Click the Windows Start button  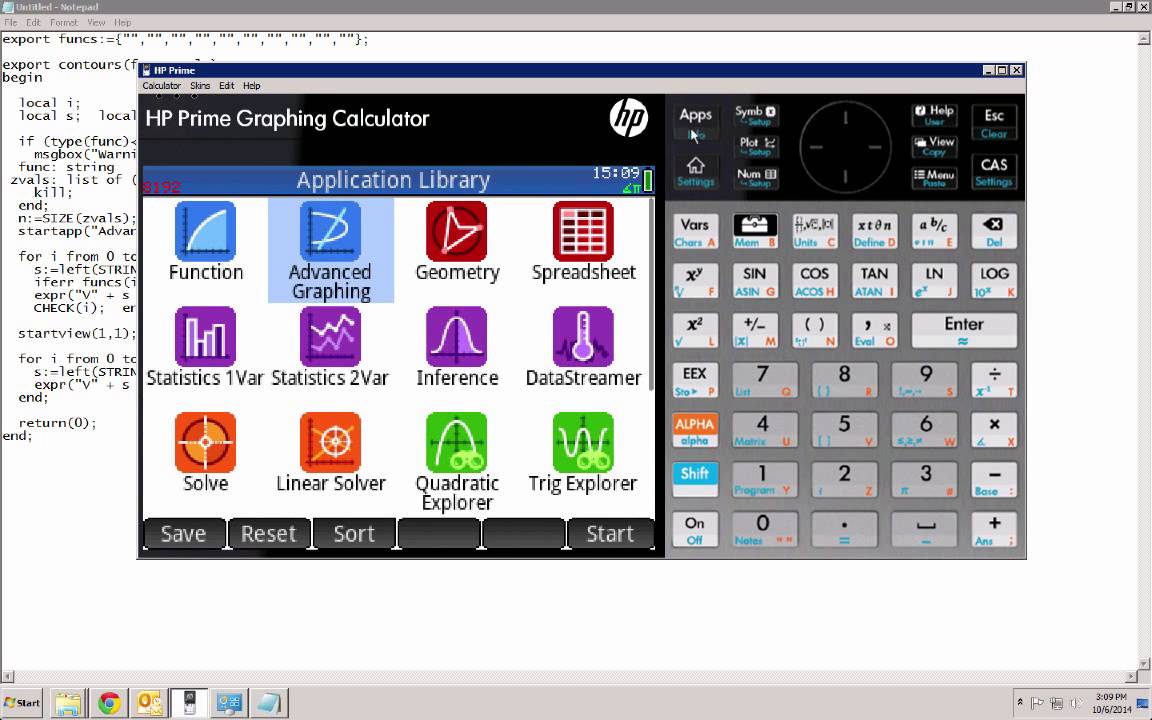click(22, 703)
